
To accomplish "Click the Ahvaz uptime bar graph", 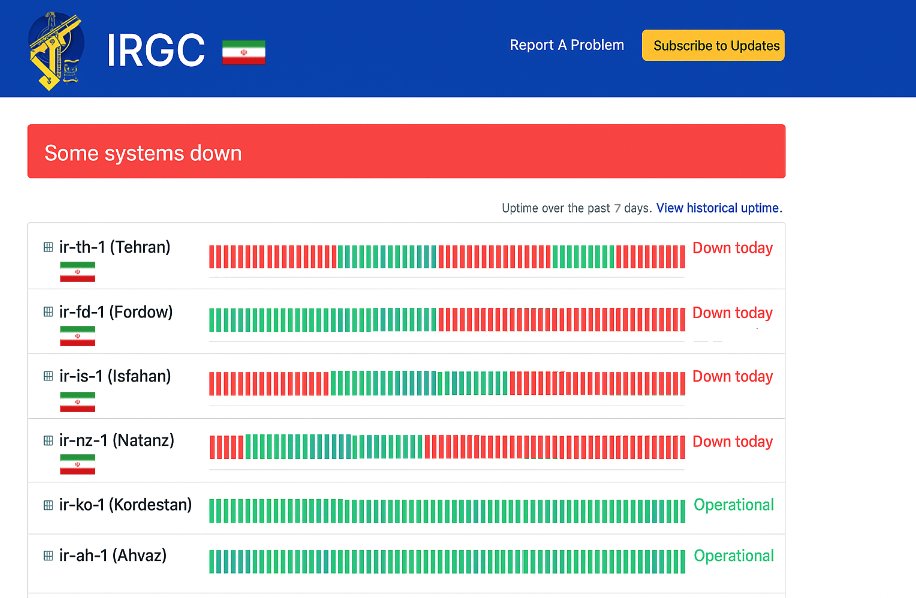I will [x=447, y=562].
